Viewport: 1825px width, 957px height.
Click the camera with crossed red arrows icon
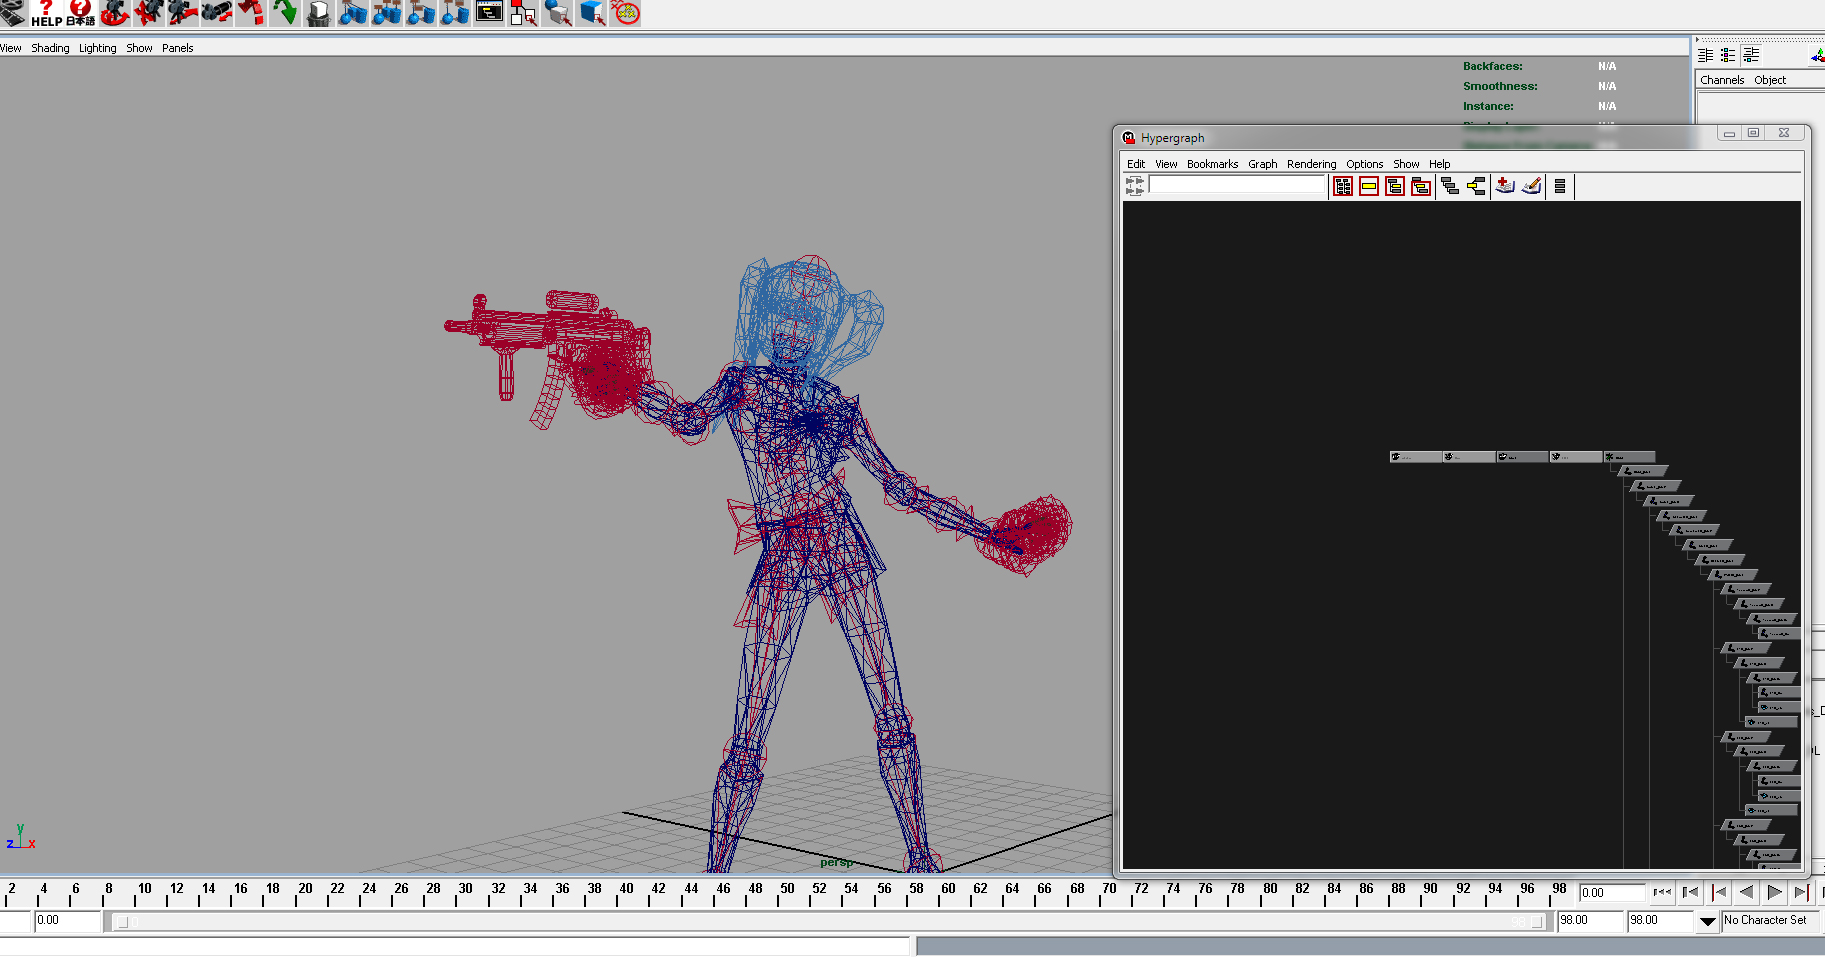point(148,13)
